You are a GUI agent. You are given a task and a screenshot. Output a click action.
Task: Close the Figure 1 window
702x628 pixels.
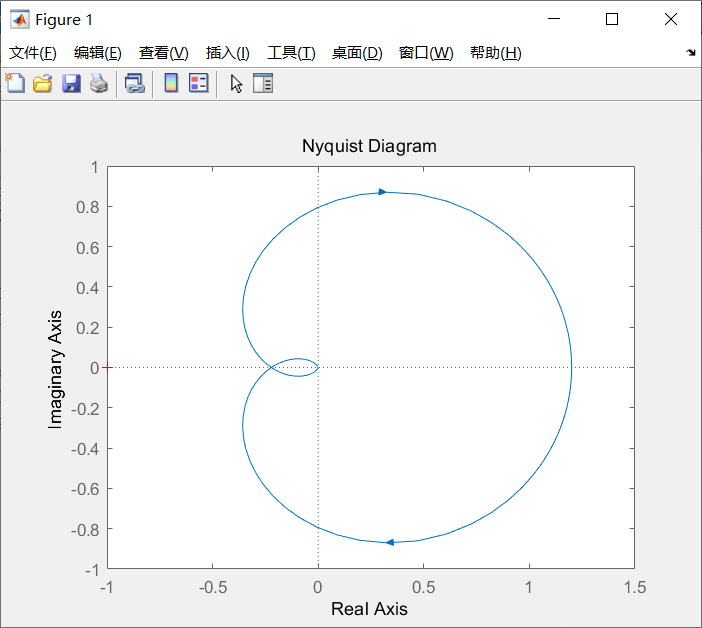click(671, 19)
